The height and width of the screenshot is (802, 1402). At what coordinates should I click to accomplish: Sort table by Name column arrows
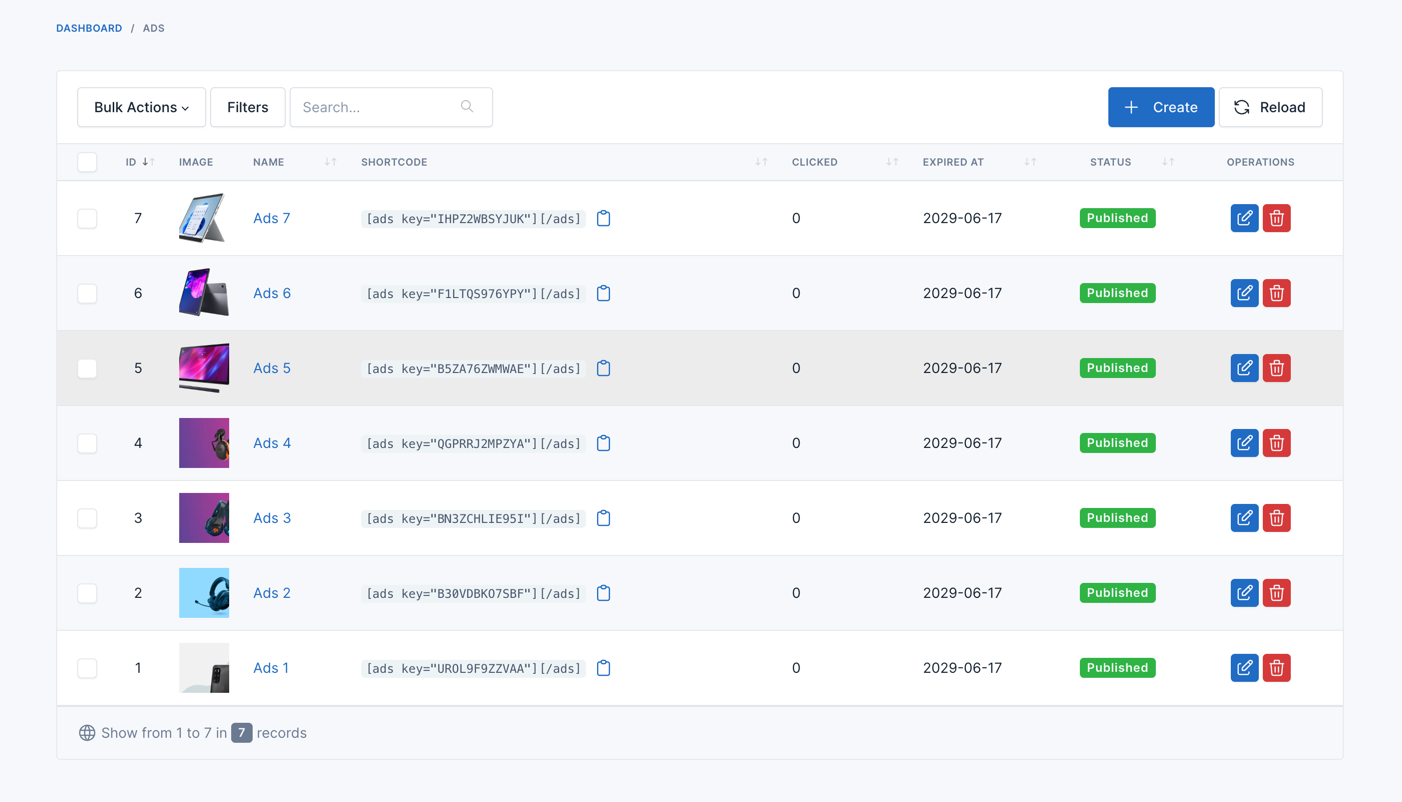(x=330, y=162)
